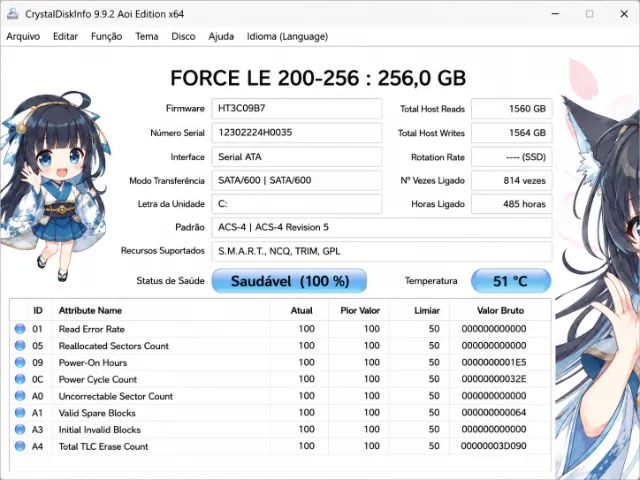
Task: Click the Pior Valor column header
Action: 359,311
